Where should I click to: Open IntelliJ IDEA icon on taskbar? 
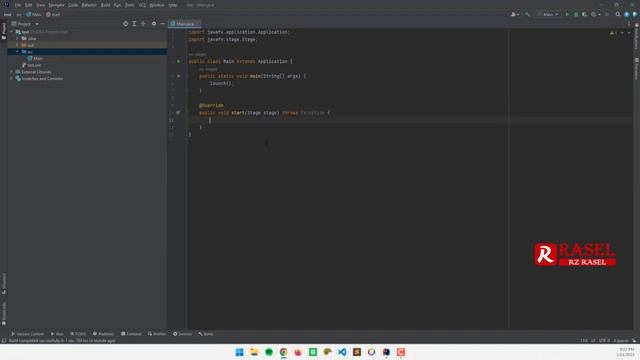coord(386,352)
